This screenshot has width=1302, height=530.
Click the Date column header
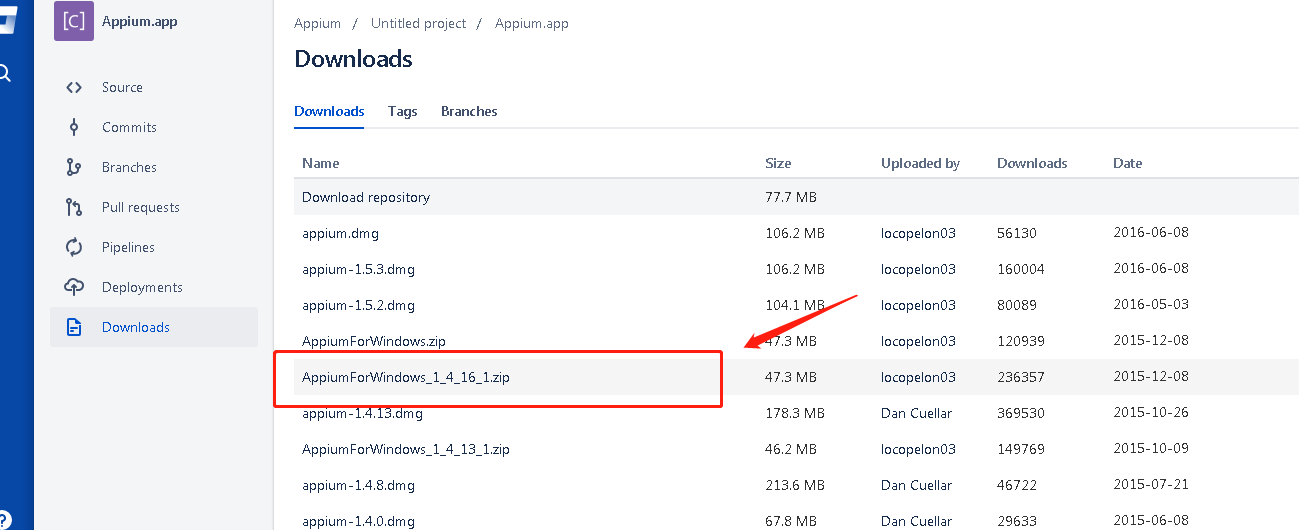click(x=1127, y=163)
